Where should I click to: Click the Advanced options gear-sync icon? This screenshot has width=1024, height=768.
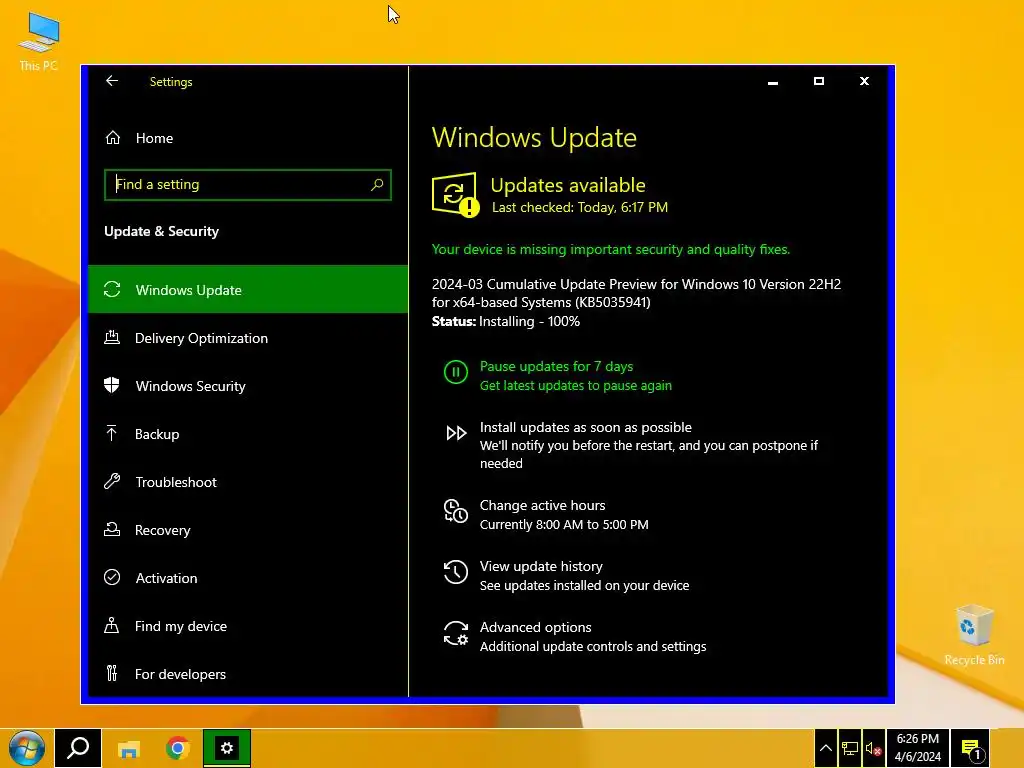(456, 633)
